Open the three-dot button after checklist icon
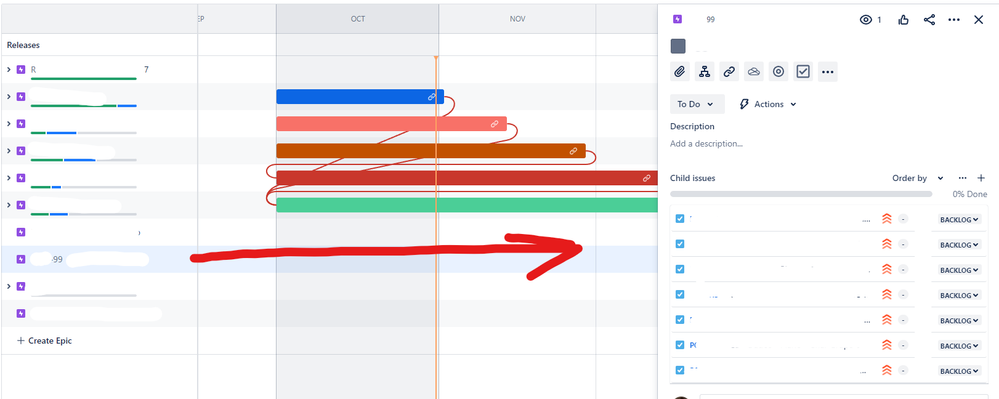This screenshot has width=999, height=399. (828, 71)
